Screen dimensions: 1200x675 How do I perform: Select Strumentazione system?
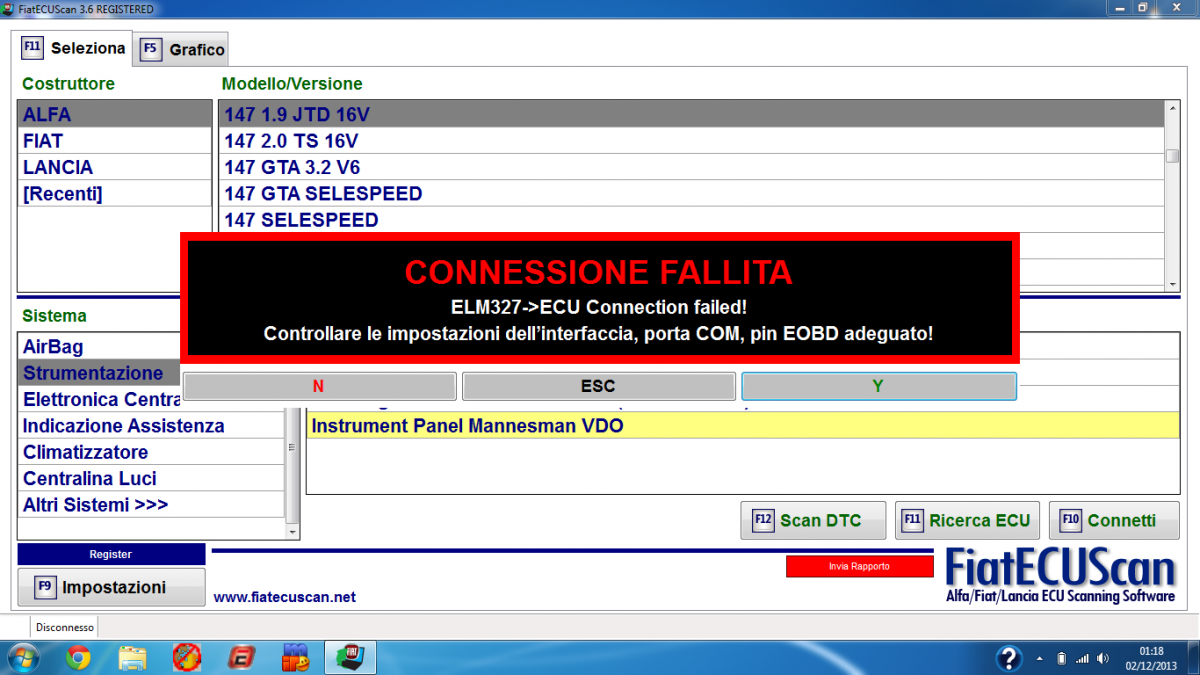click(98, 373)
